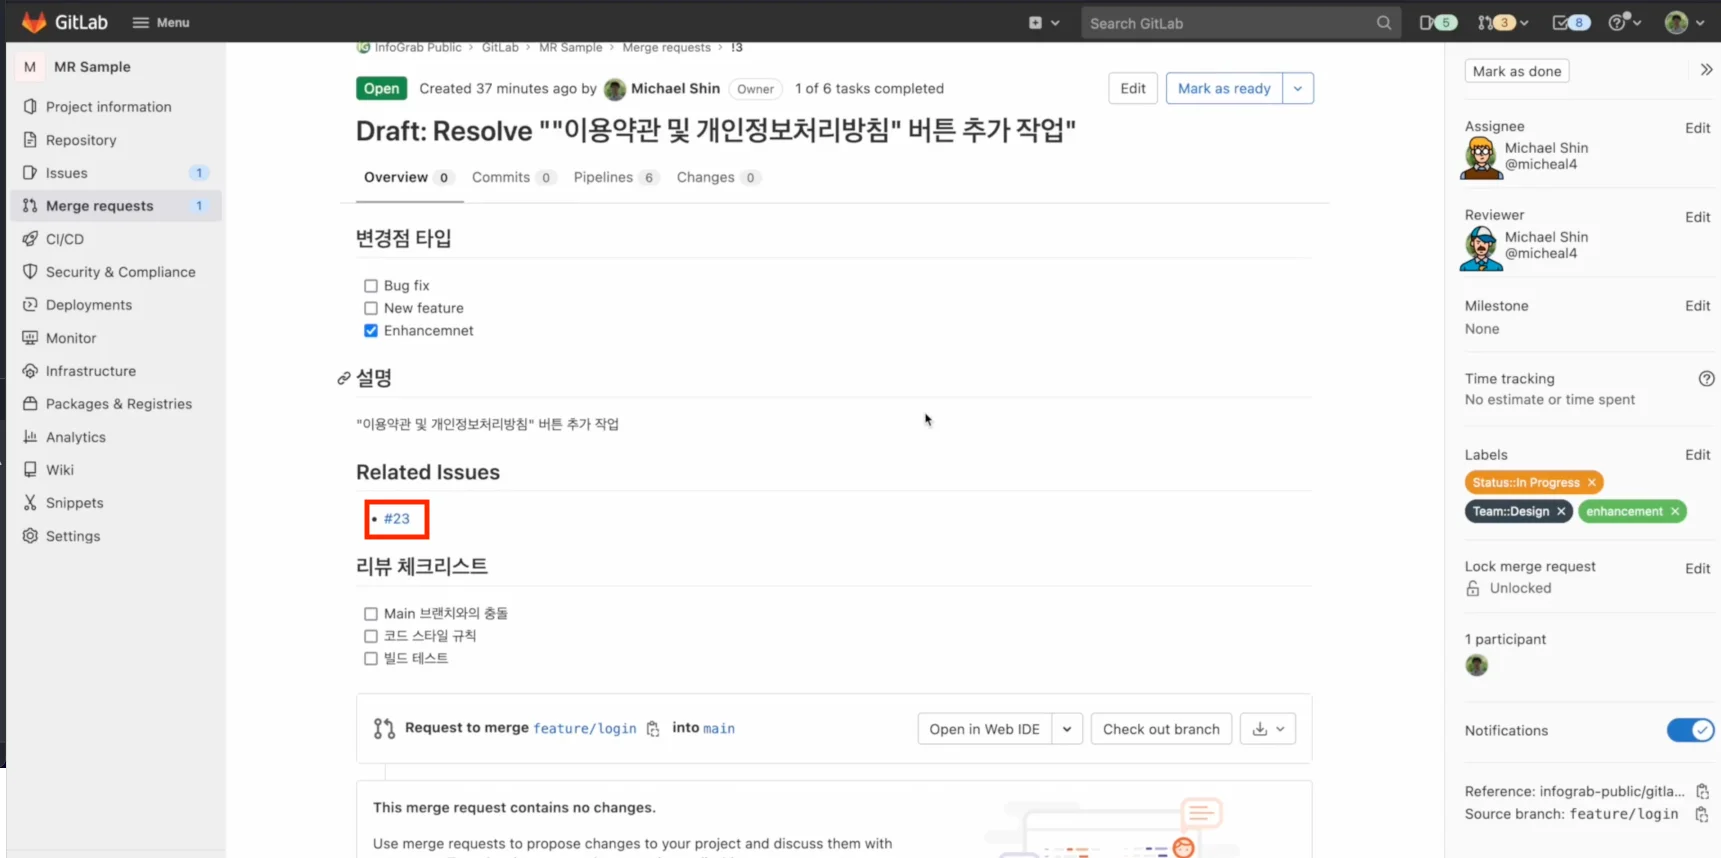Turn off the Notifications toggle
The image size is (1721, 858).
pos(1690,731)
